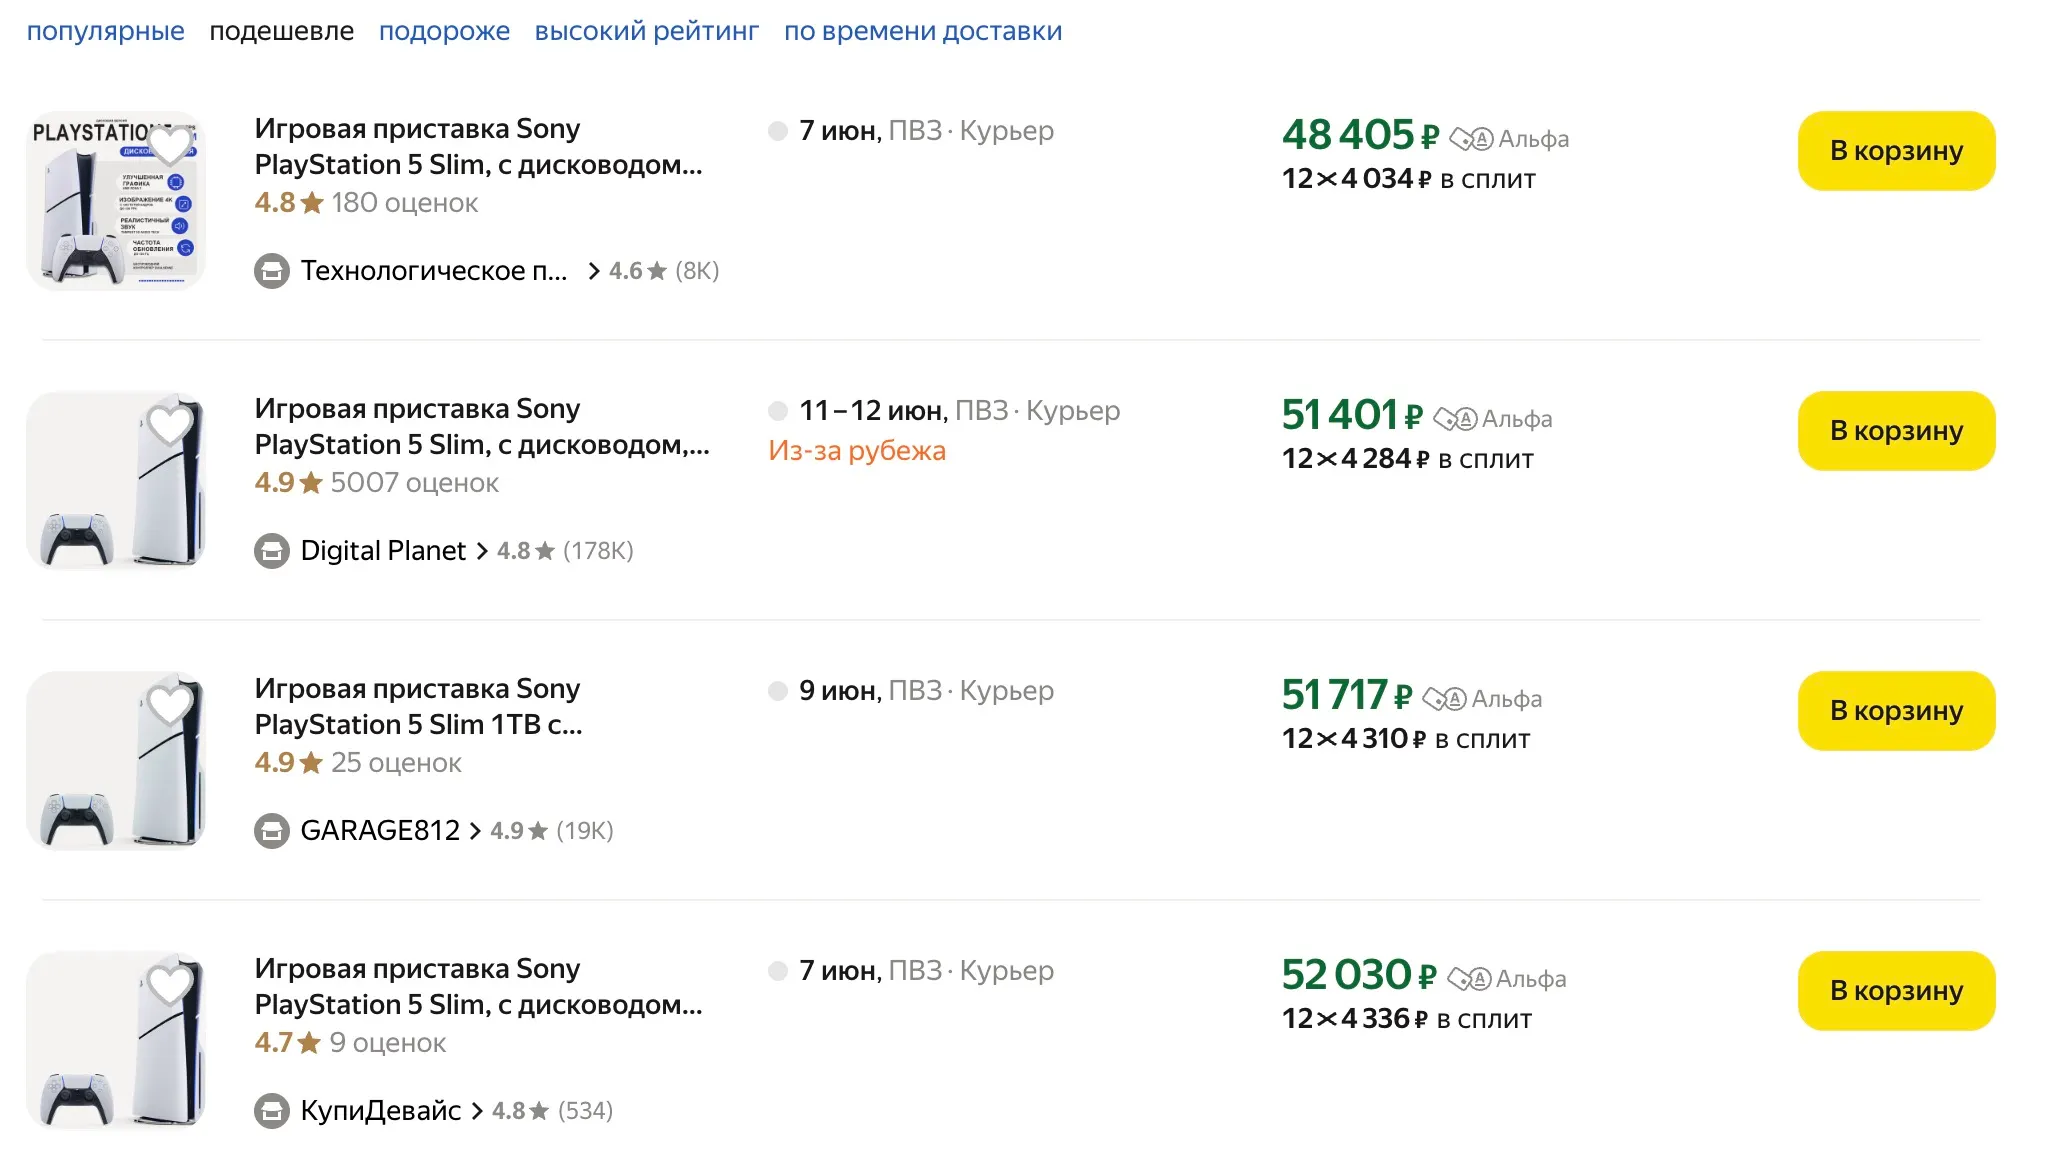Sort by высокий рейтинг

tap(646, 31)
